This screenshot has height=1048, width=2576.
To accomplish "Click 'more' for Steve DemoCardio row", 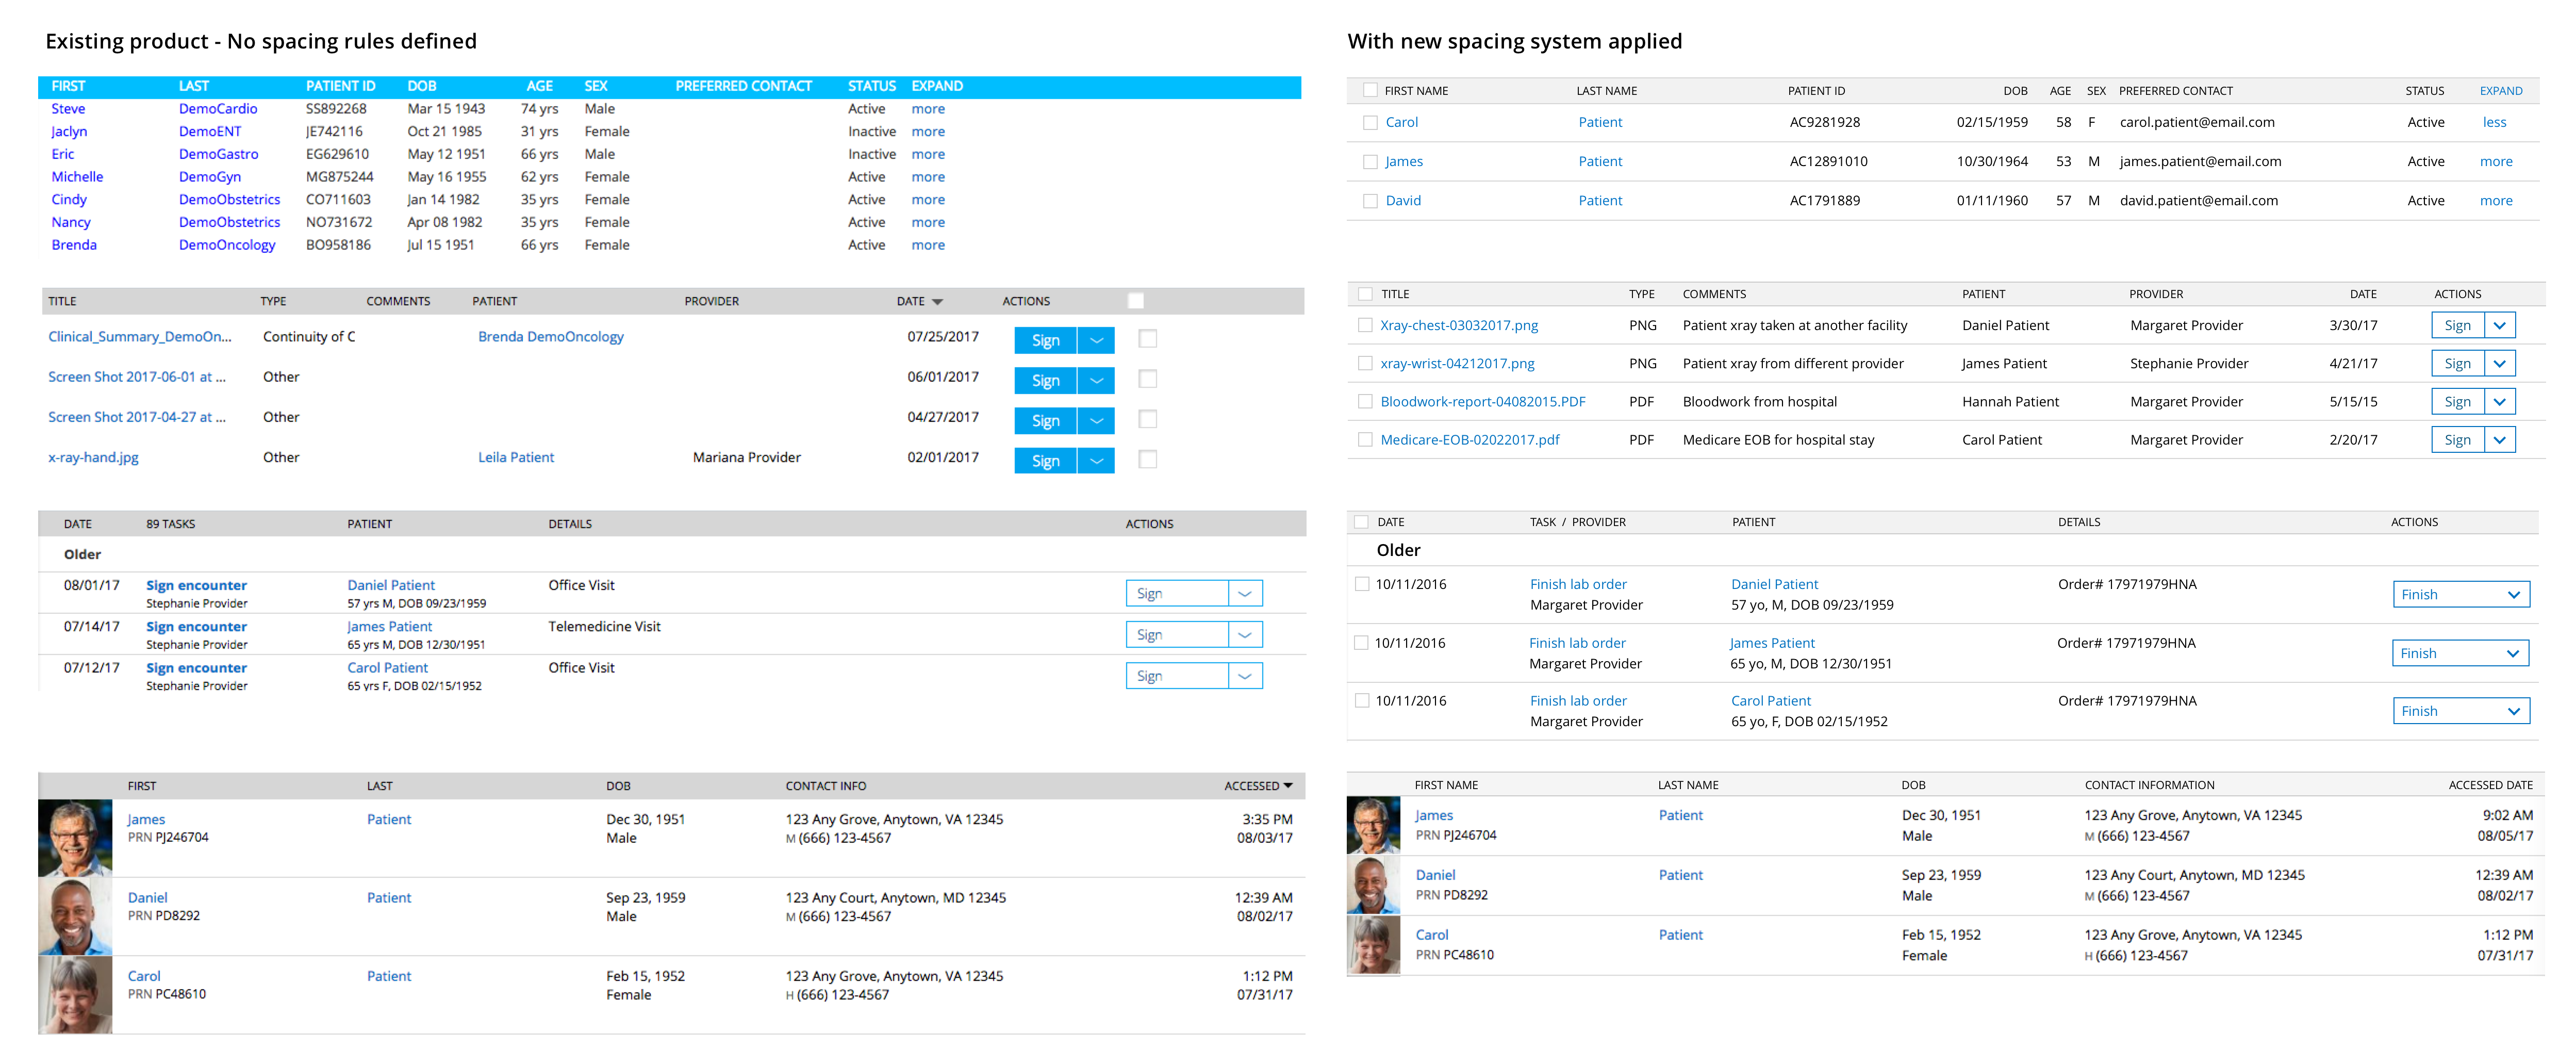I will tap(927, 109).
